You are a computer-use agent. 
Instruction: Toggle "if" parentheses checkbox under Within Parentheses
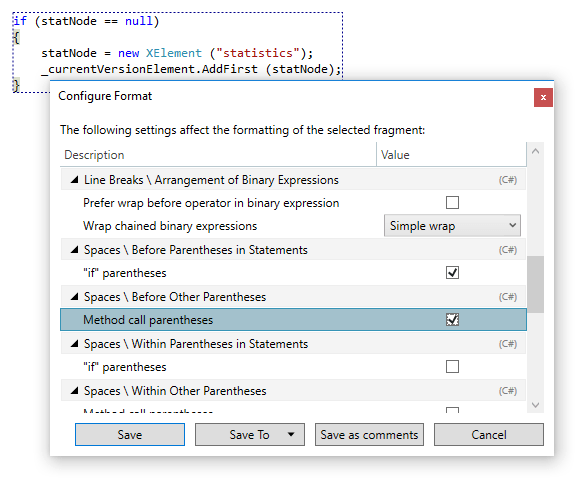pos(452,367)
